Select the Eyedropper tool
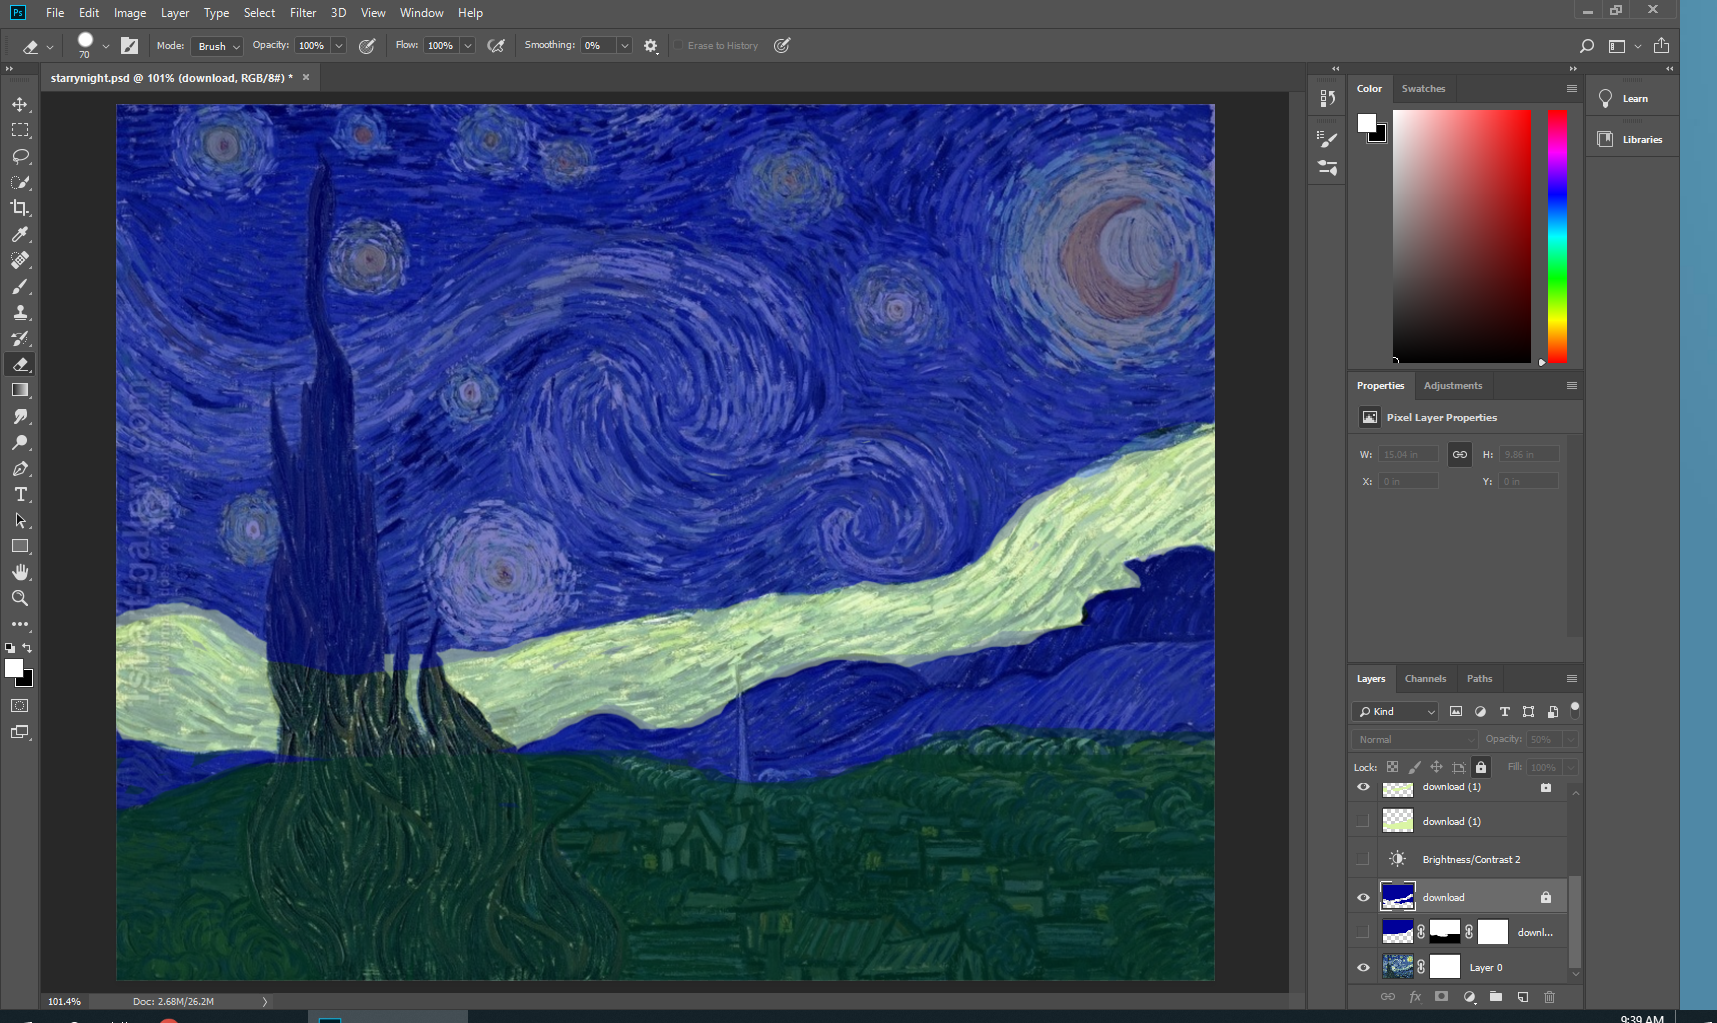This screenshot has height=1023, width=1717. point(20,234)
